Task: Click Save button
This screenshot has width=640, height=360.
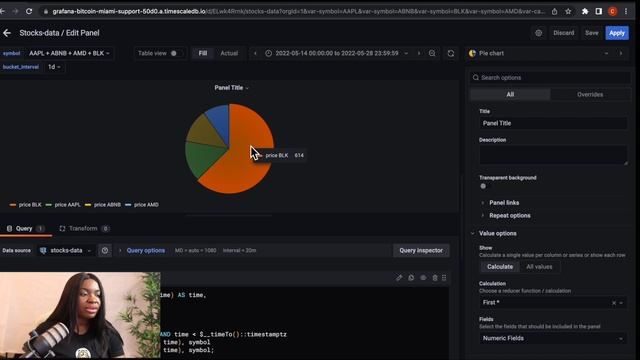Action: click(x=591, y=33)
